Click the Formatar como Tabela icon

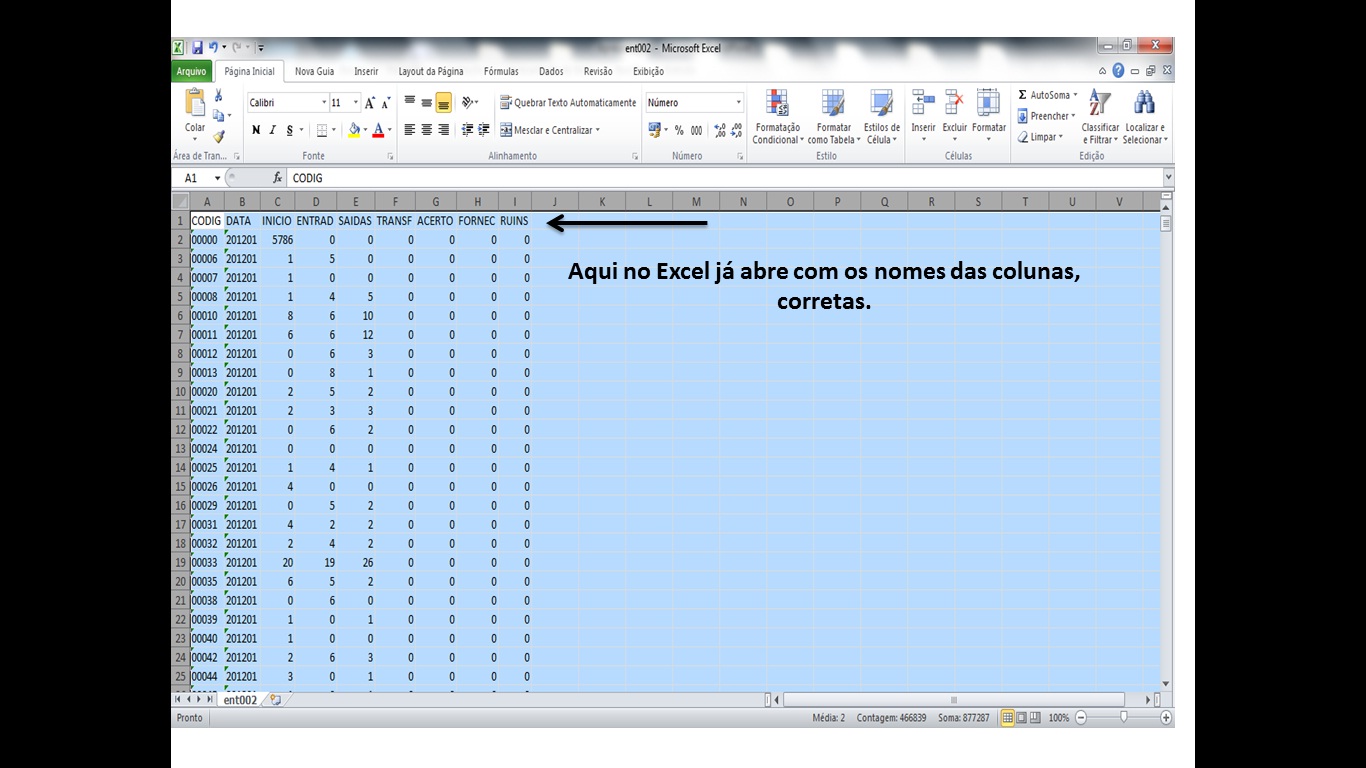pyautogui.click(x=833, y=103)
